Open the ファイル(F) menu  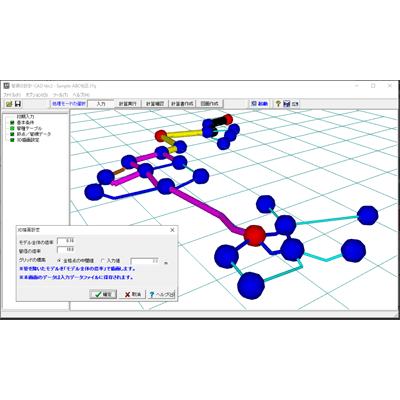12,95
